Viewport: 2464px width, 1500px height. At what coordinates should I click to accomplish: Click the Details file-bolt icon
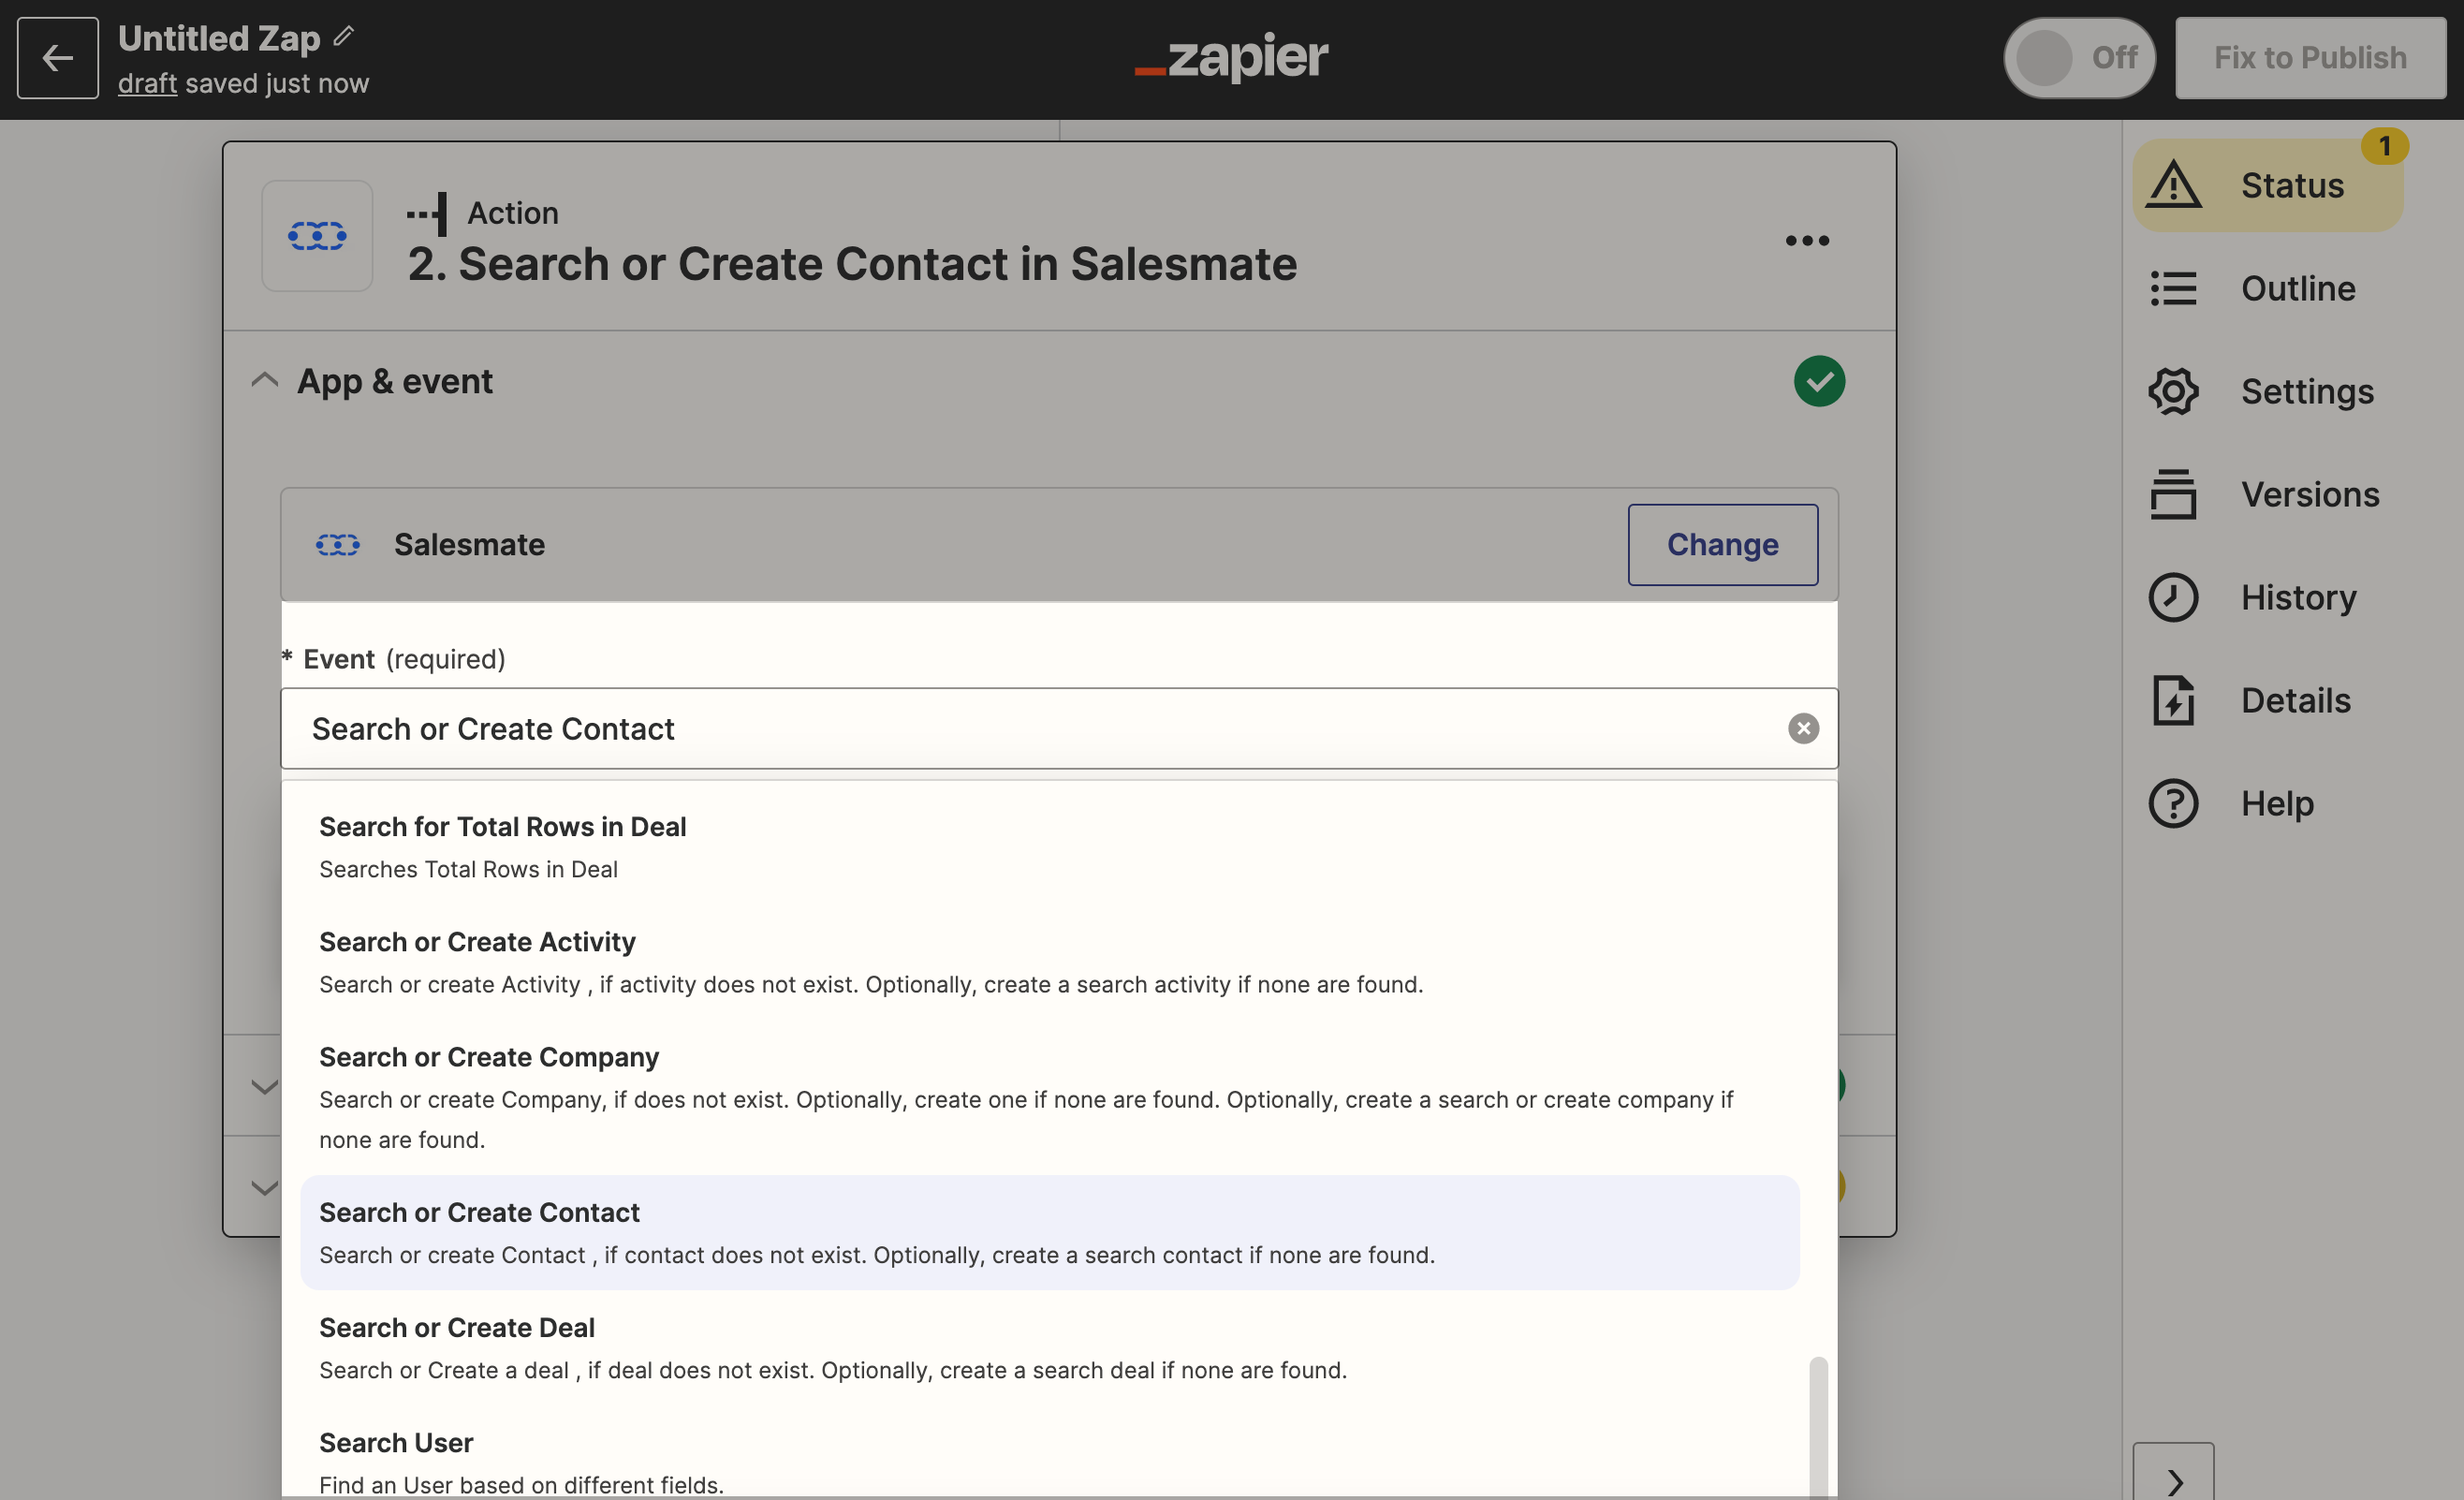tap(2174, 700)
